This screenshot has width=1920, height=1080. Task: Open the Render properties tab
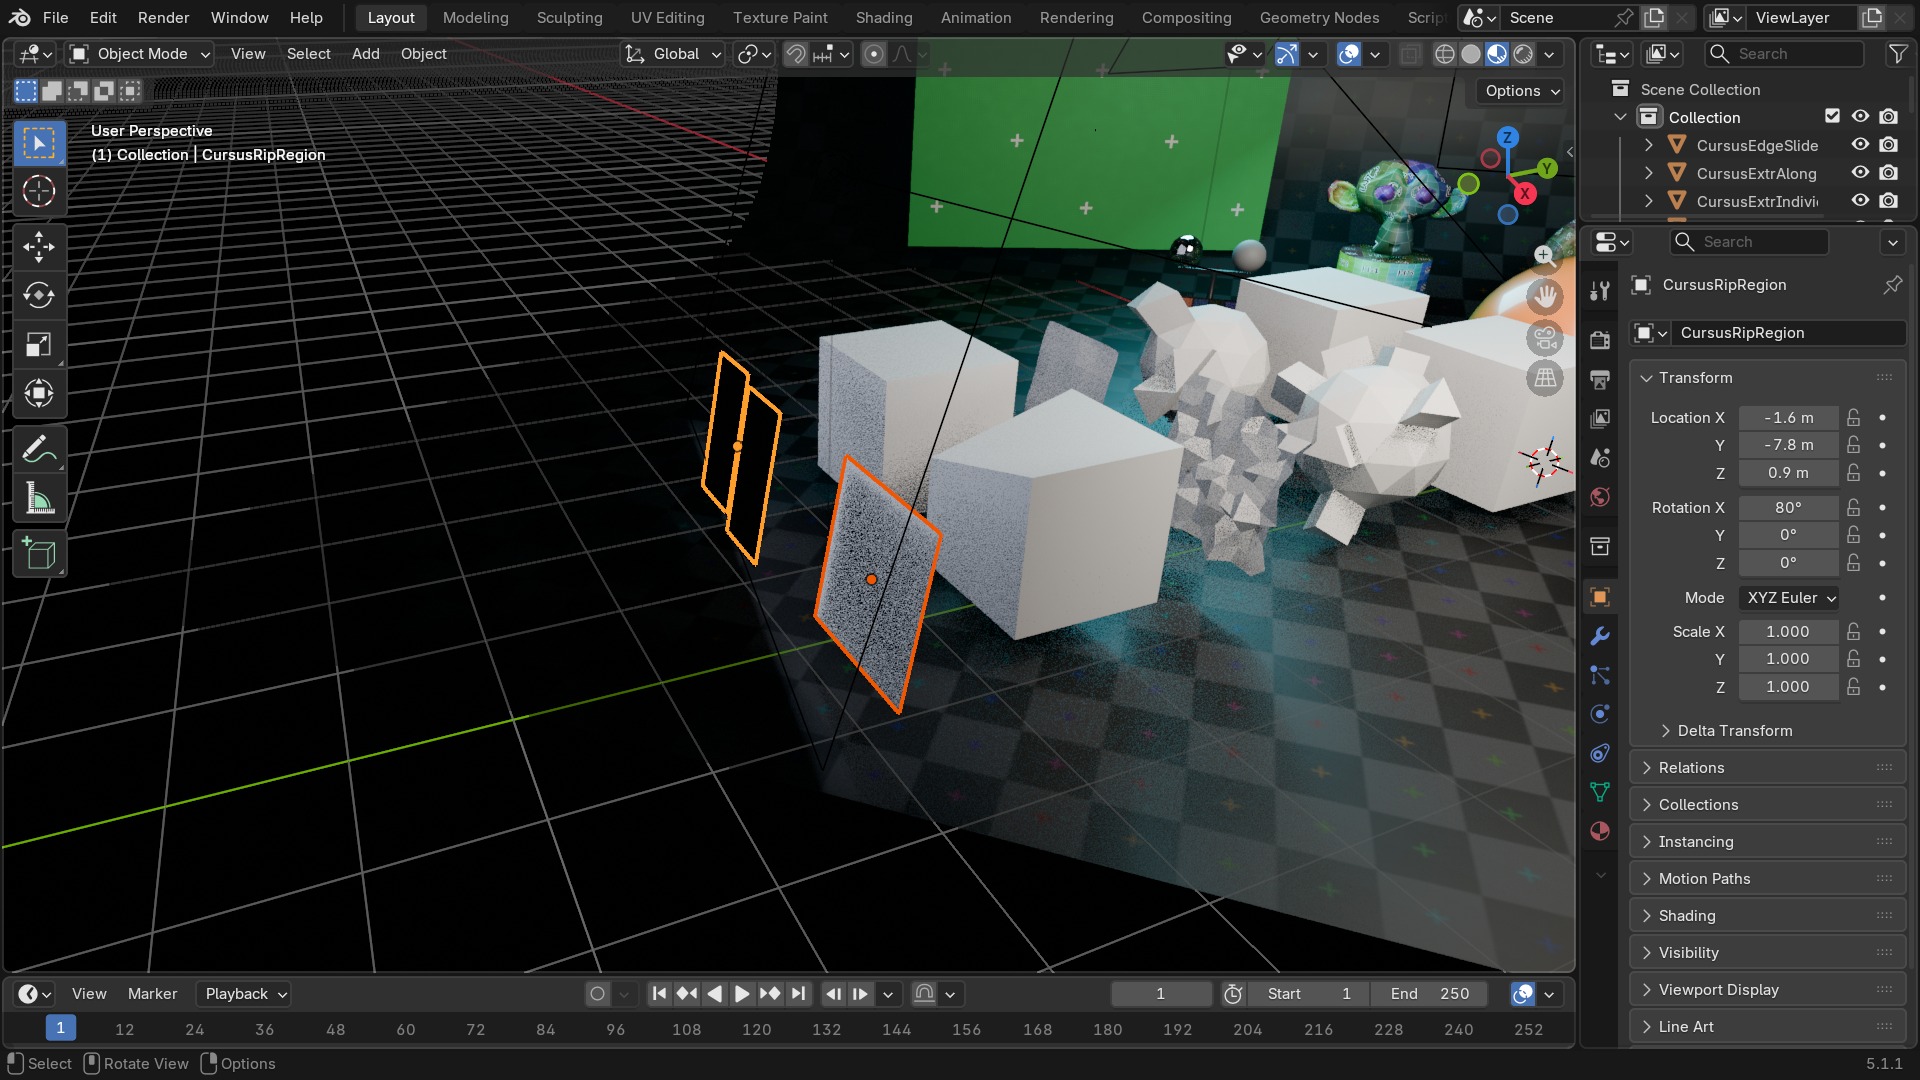click(1600, 340)
